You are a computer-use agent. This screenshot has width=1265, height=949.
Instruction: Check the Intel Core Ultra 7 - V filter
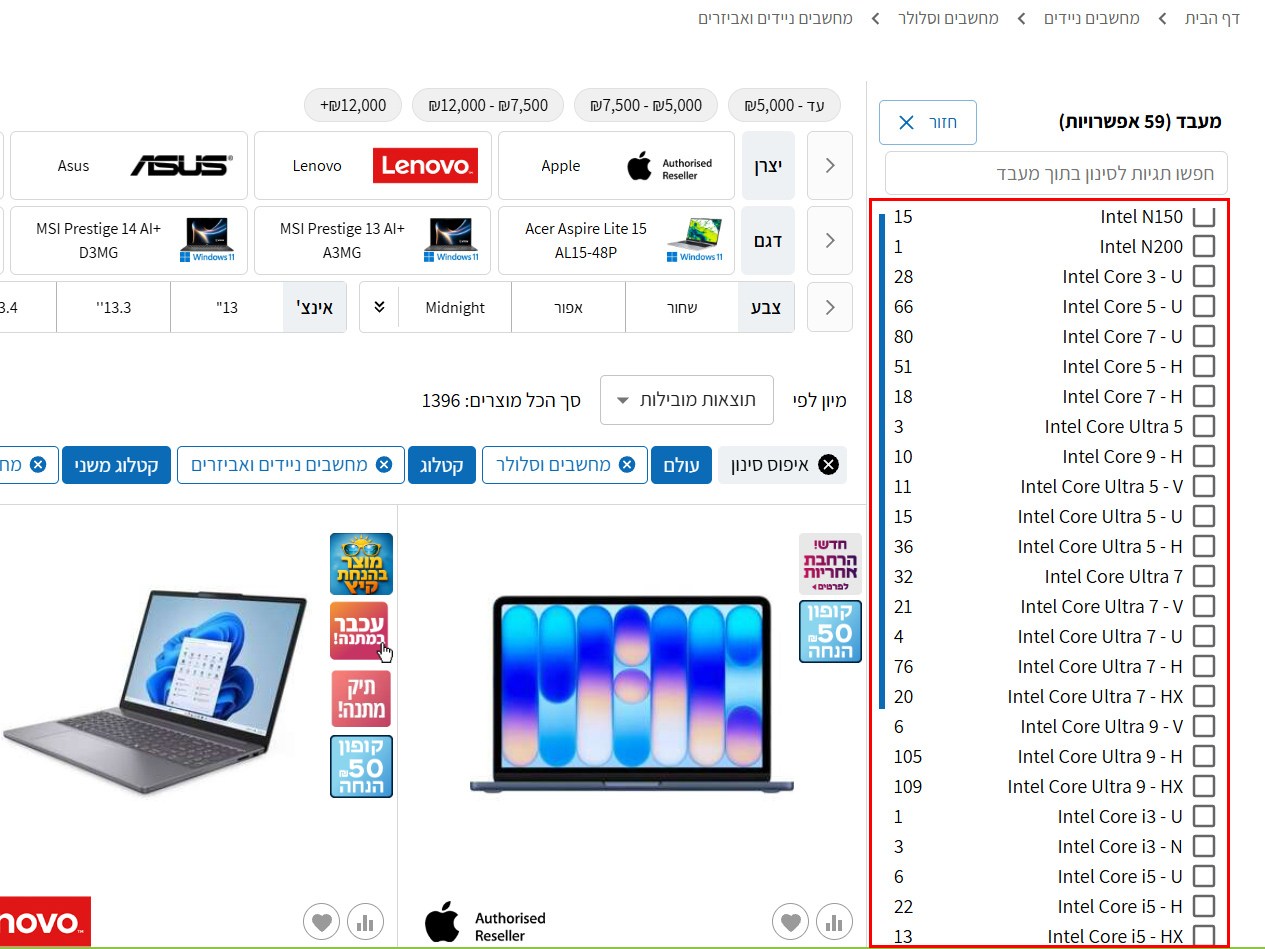tap(1204, 606)
